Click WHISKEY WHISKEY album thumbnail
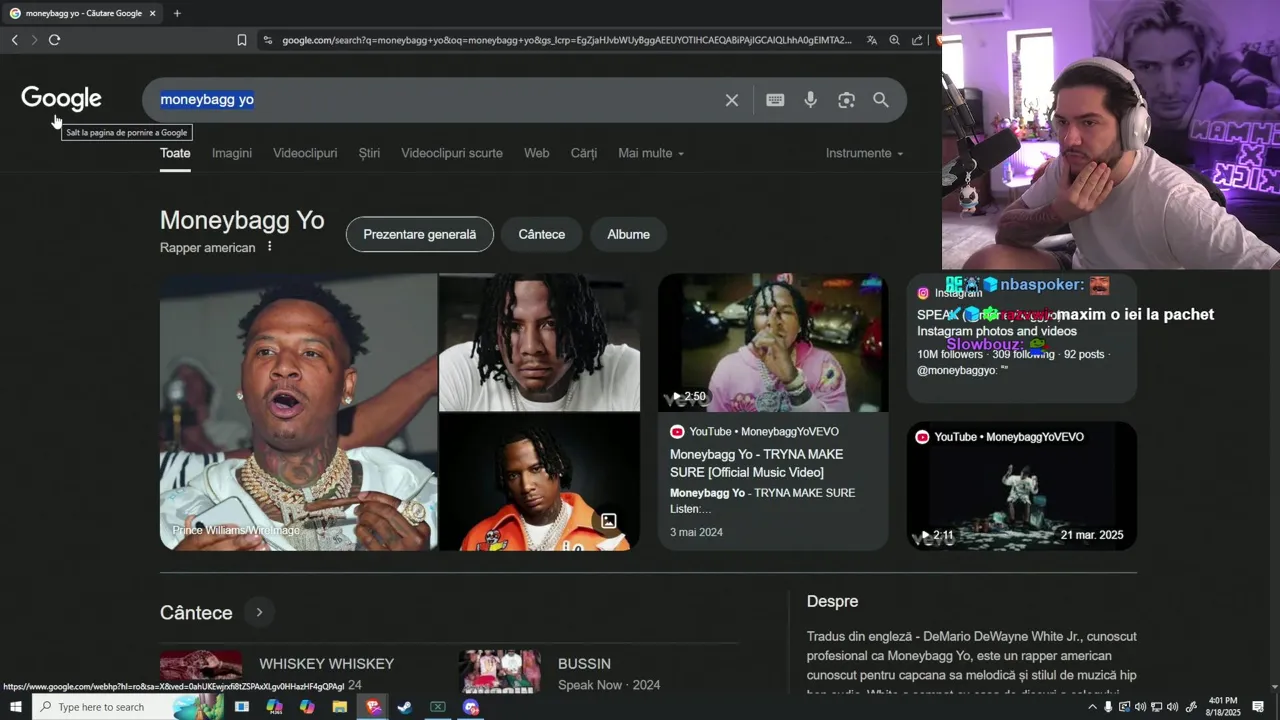Screen dimensions: 1280x720 pyautogui.click(x=201, y=671)
